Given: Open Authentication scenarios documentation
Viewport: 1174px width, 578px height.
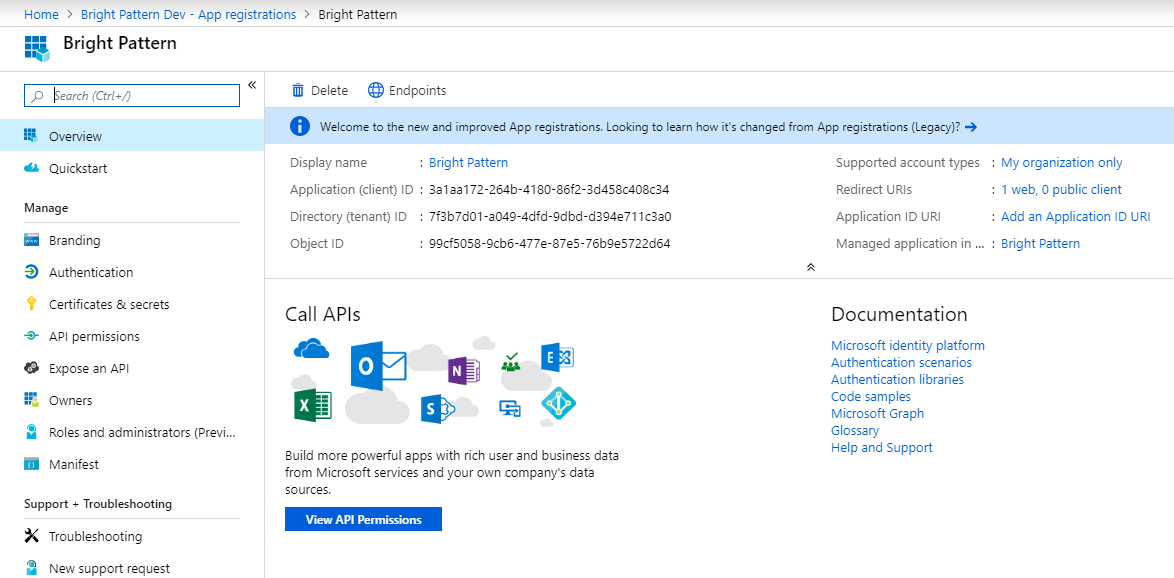Looking at the screenshot, I should (901, 362).
